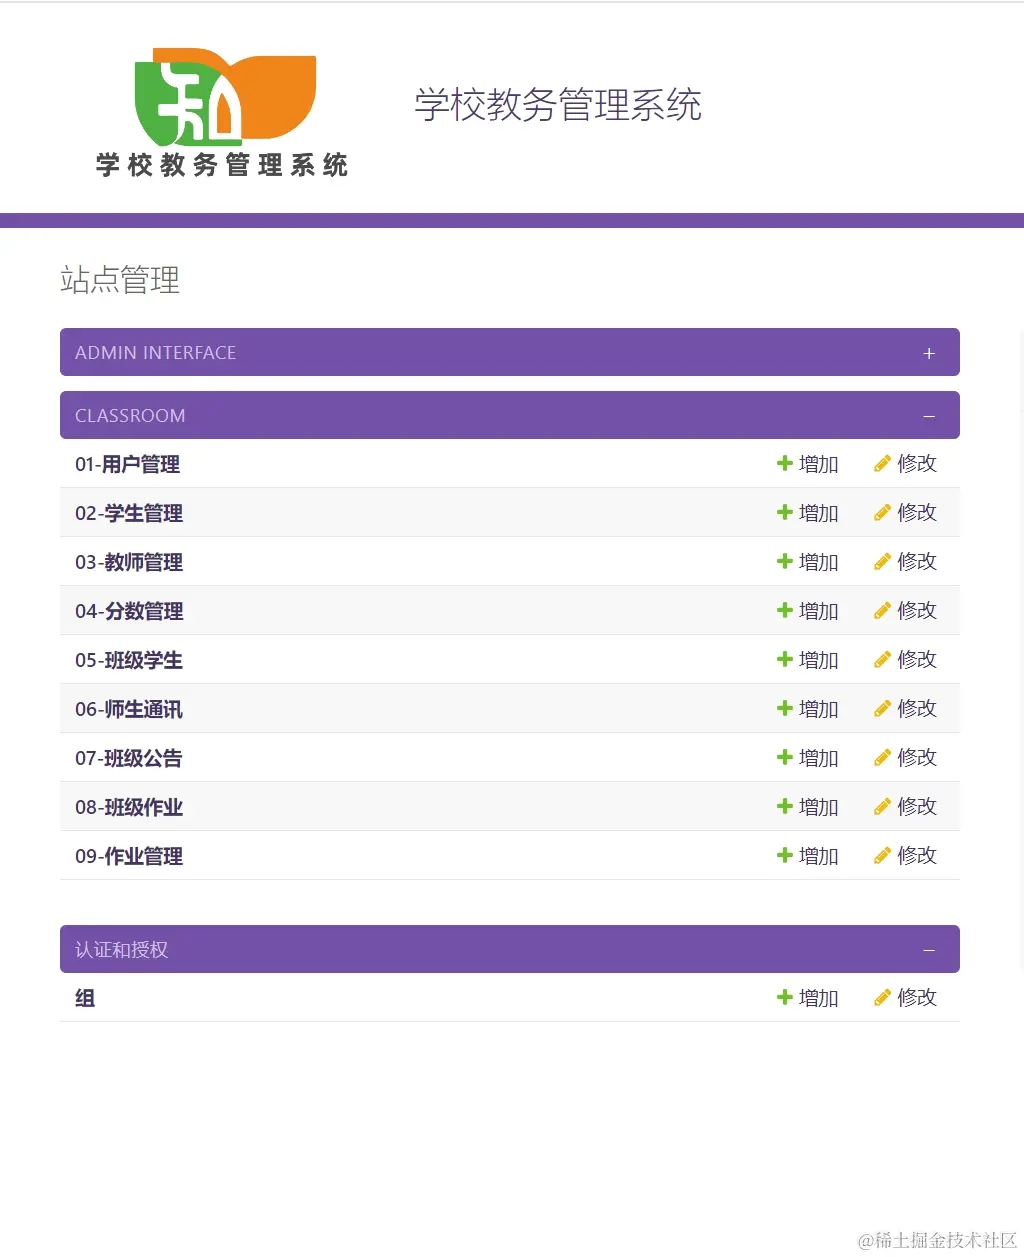Collapse the CLASSROOM section minus sign
This screenshot has height=1257, width=1024.
tap(929, 416)
